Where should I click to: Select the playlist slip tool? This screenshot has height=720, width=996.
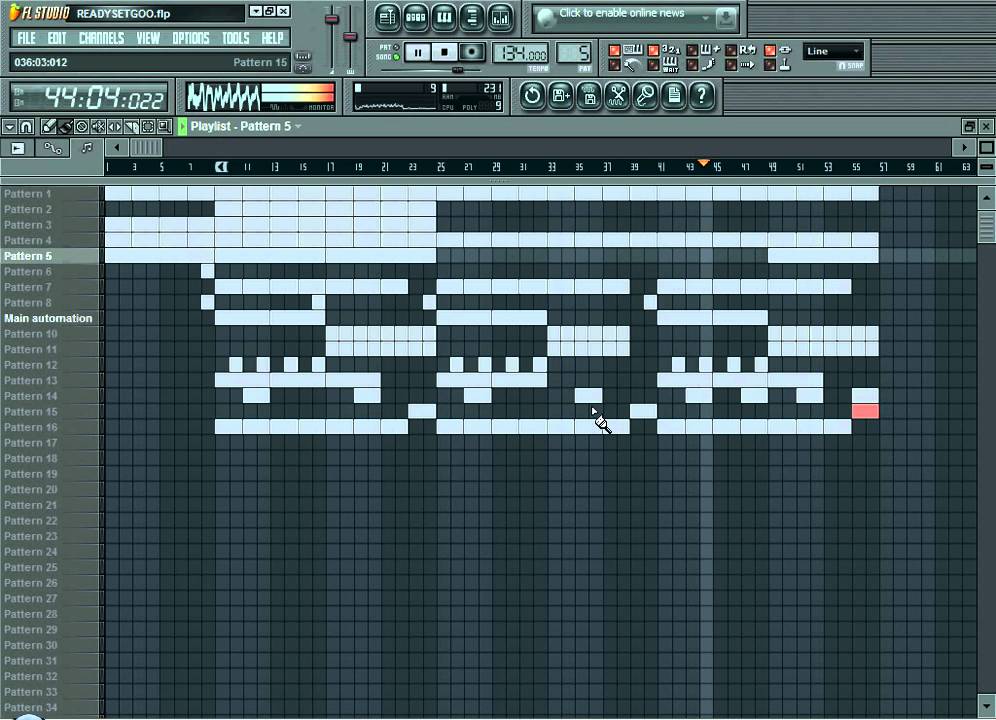coord(114,126)
